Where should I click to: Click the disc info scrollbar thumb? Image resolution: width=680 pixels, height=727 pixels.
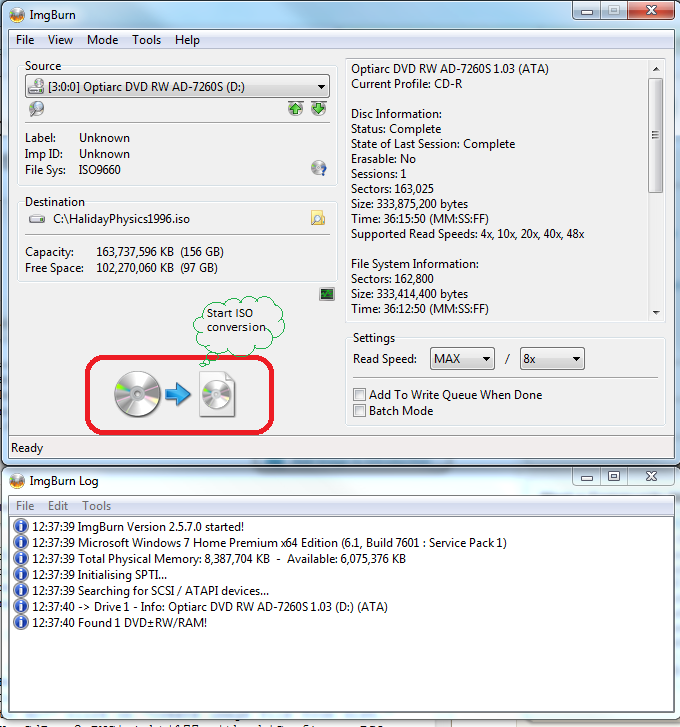click(x=655, y=135)
